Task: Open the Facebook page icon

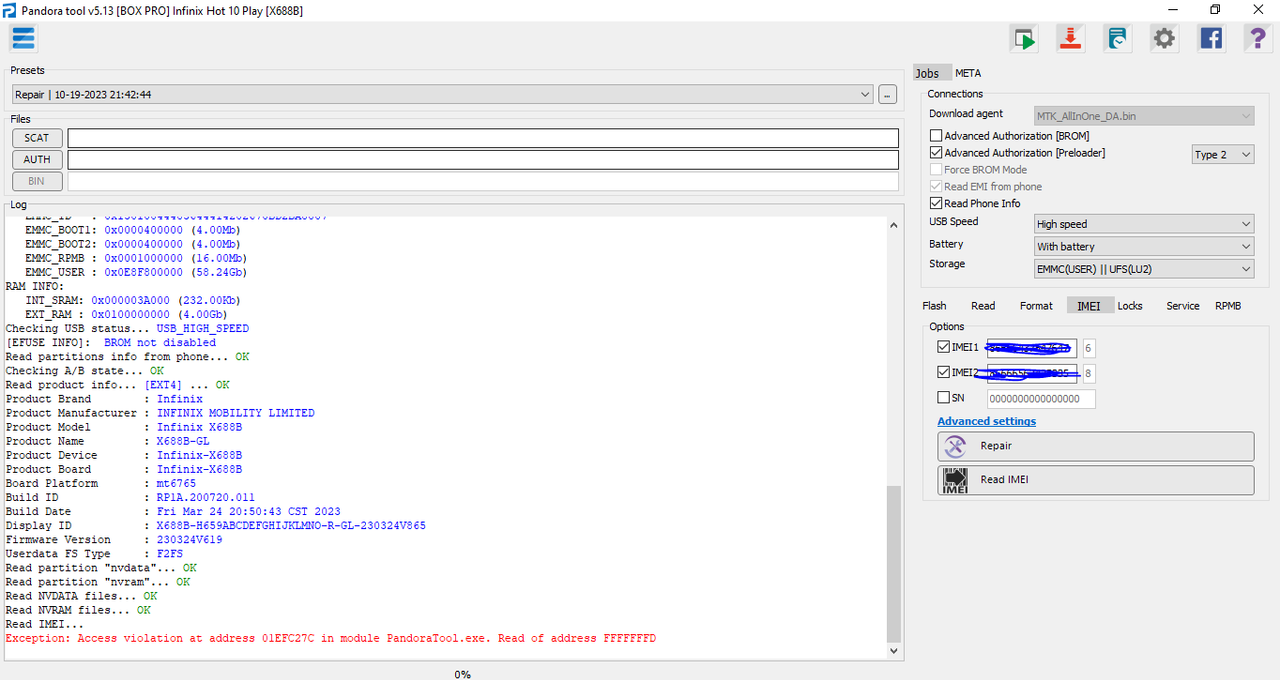Action: (1211, 39)
